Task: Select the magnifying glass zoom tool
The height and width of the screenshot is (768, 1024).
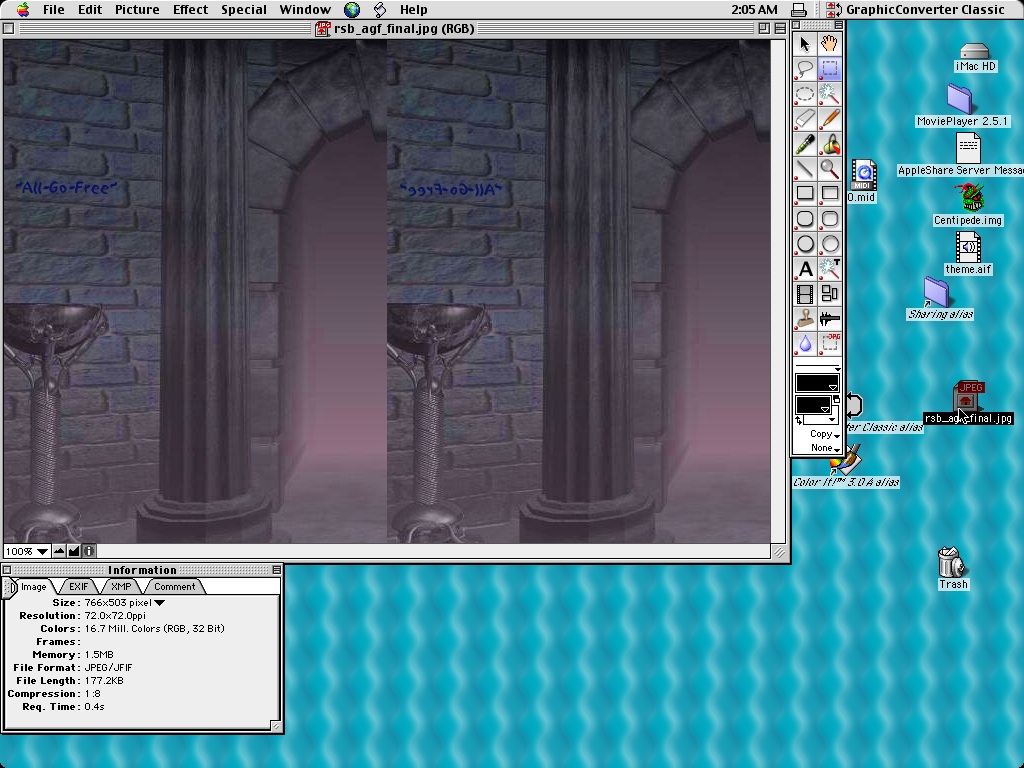Action: (x=829, y=168)
